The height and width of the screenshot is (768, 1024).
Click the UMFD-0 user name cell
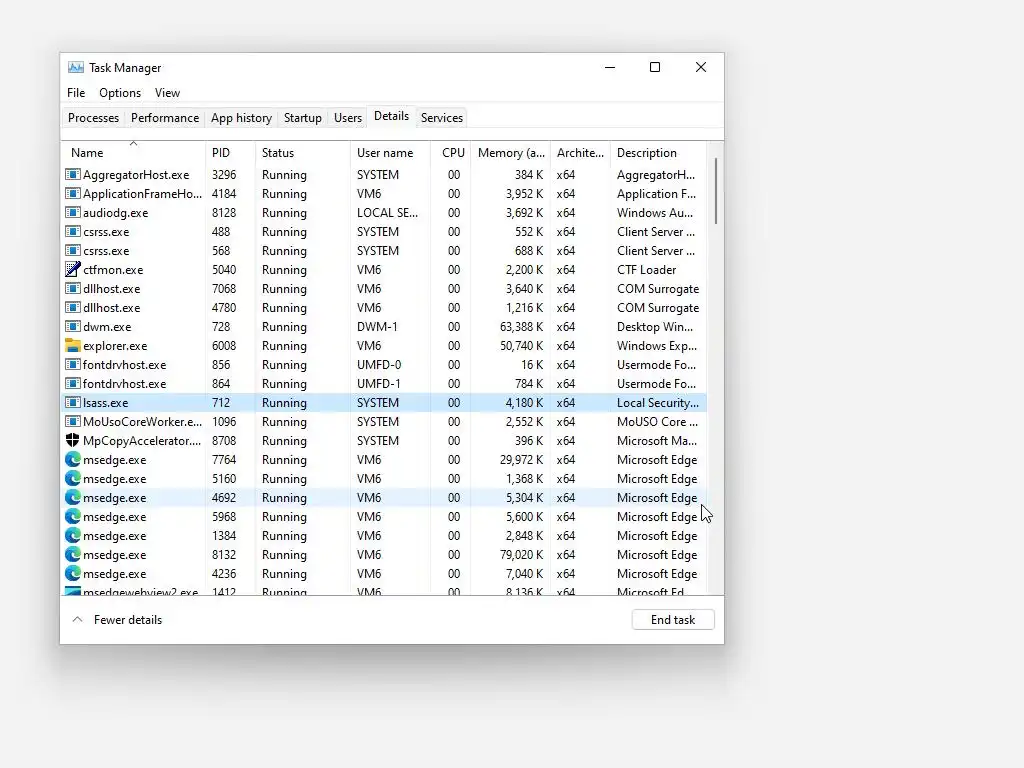coord(379,364)
